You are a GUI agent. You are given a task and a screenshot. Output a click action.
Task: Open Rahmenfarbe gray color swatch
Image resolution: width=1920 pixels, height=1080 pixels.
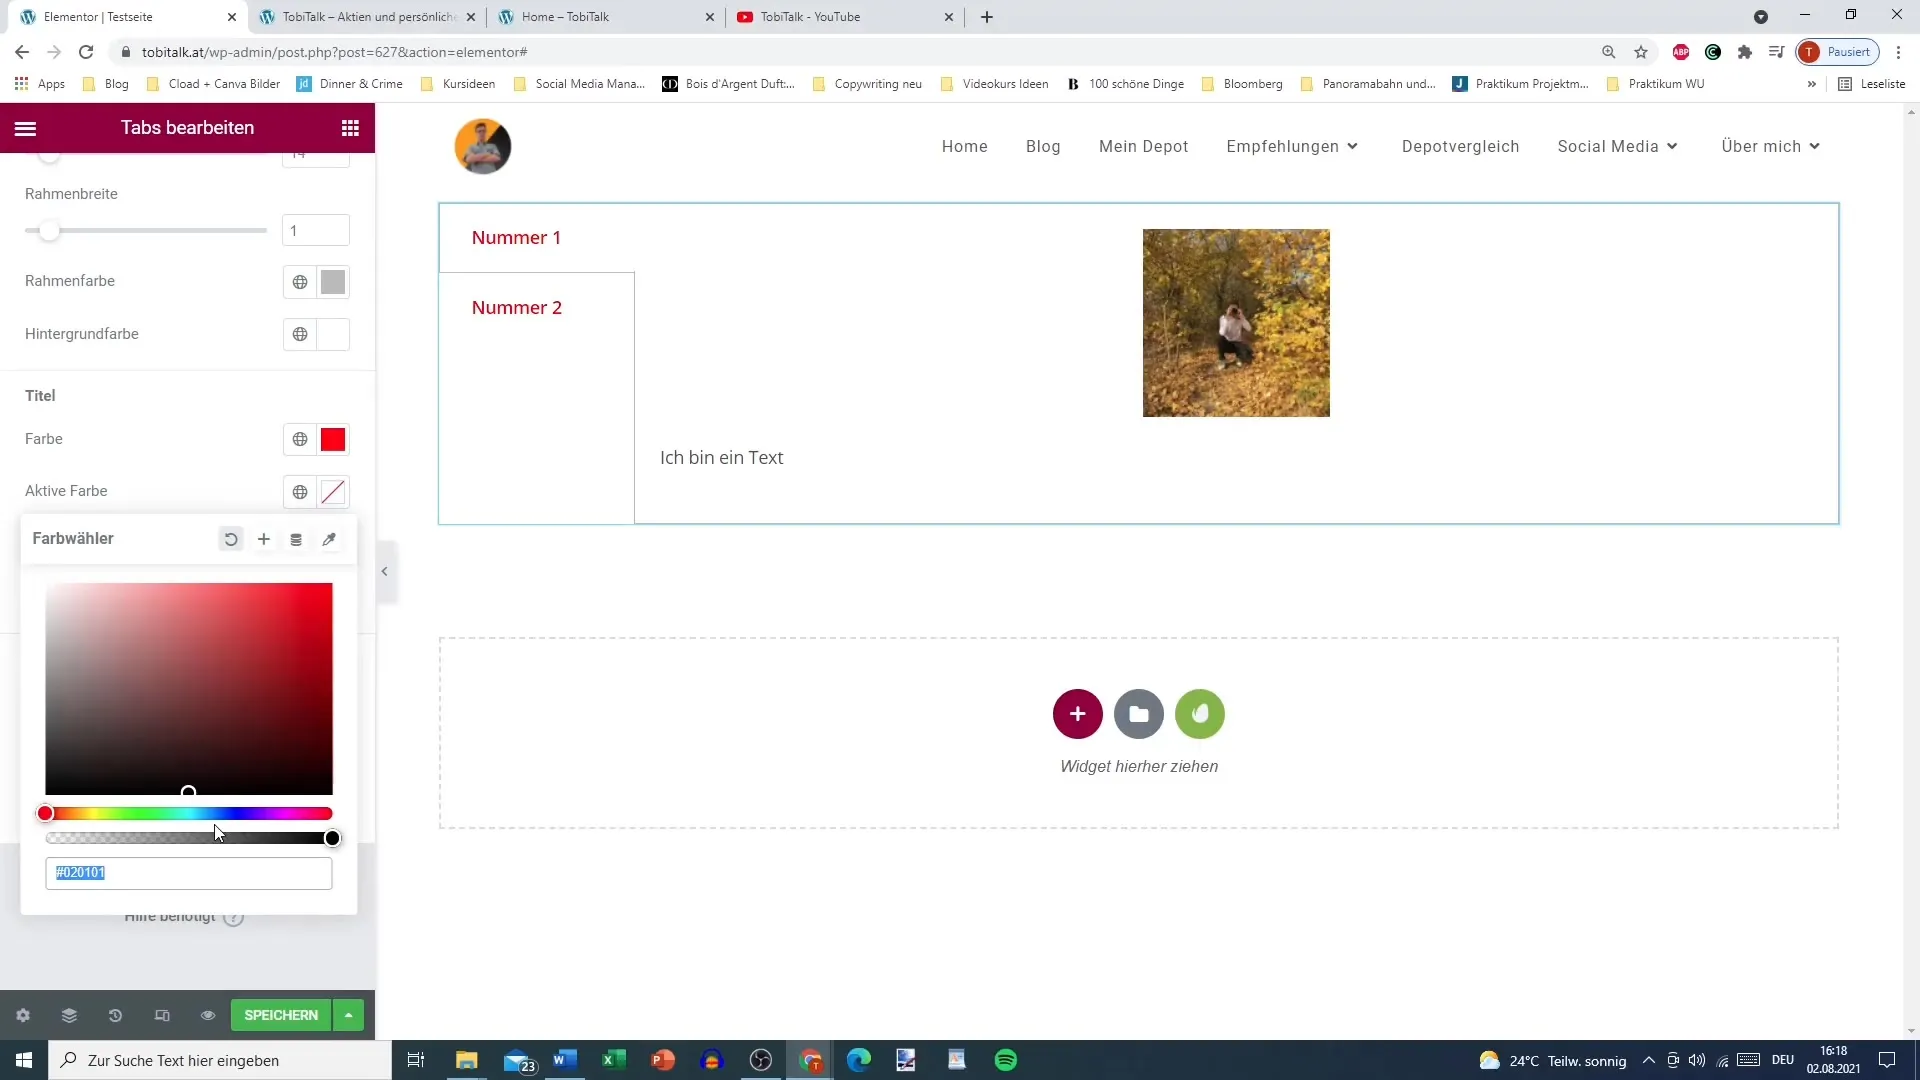point(333,282)
